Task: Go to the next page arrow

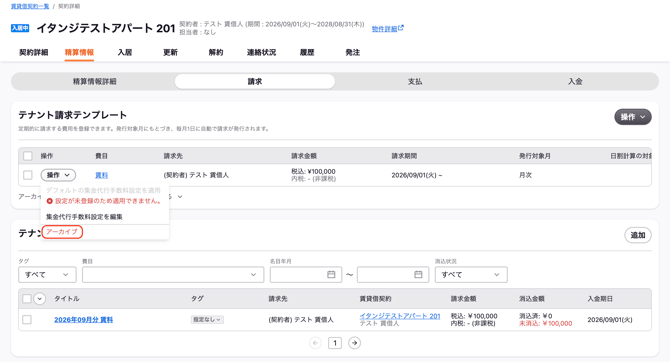Action: 354,343
